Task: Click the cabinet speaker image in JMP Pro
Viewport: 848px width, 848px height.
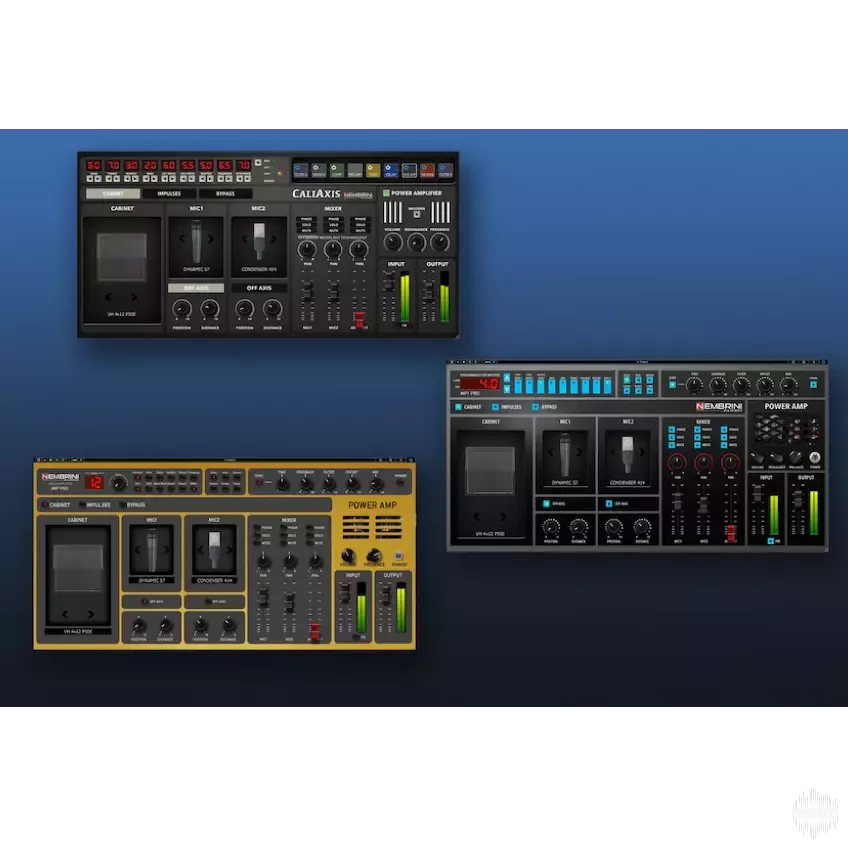Action: (78, 567)
